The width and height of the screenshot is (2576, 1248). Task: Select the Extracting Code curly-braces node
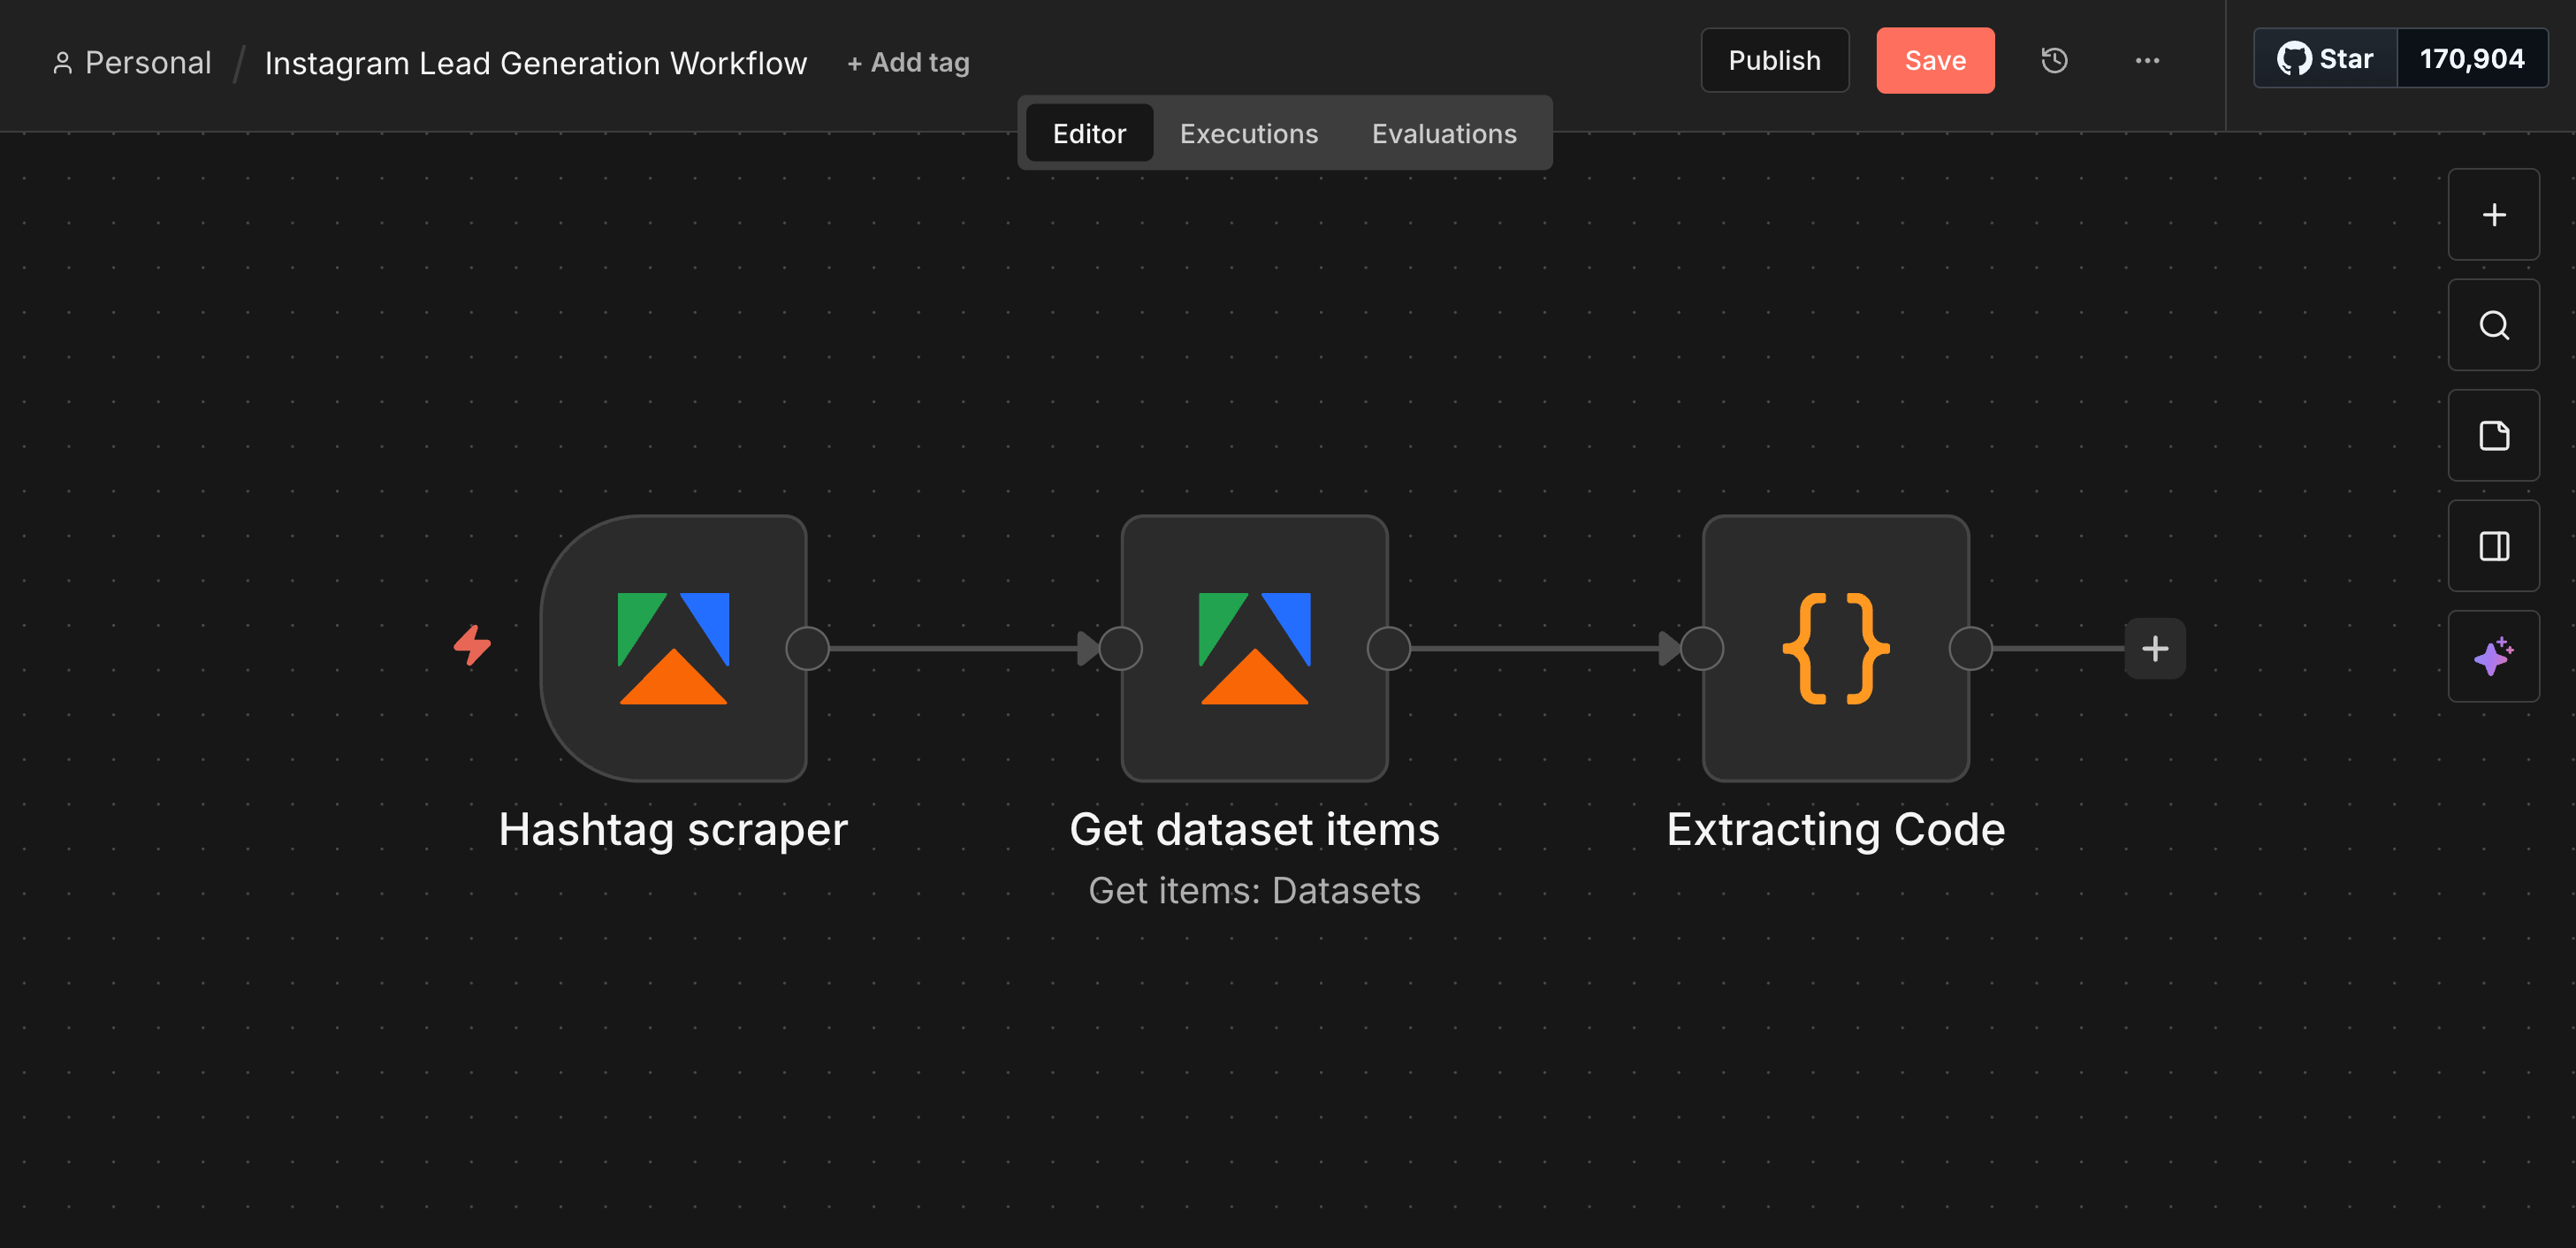[1836, 648]
